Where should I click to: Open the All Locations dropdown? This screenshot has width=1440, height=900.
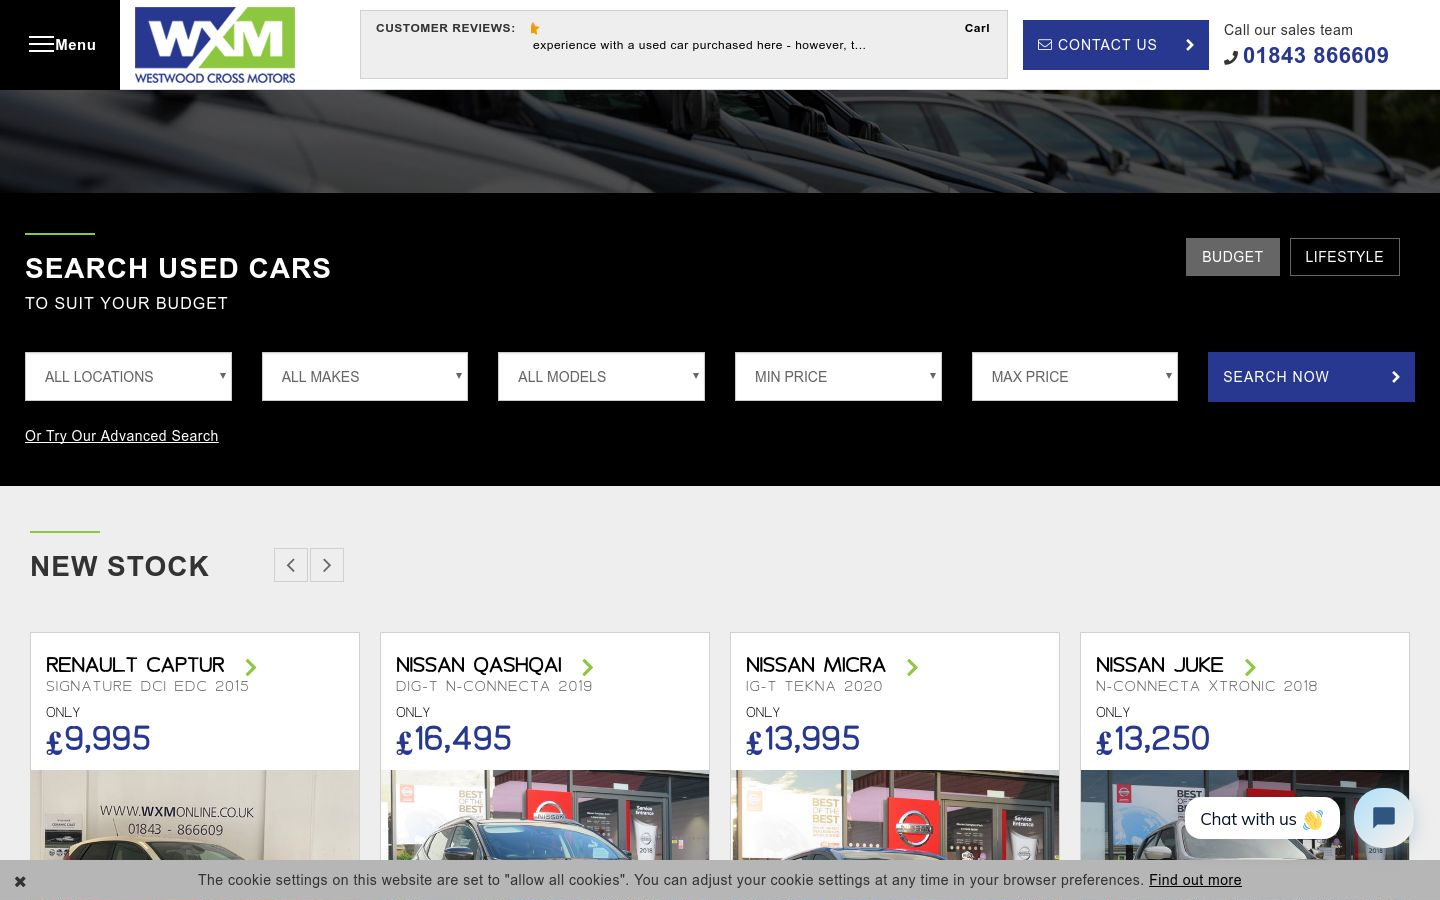coord(128,376)
